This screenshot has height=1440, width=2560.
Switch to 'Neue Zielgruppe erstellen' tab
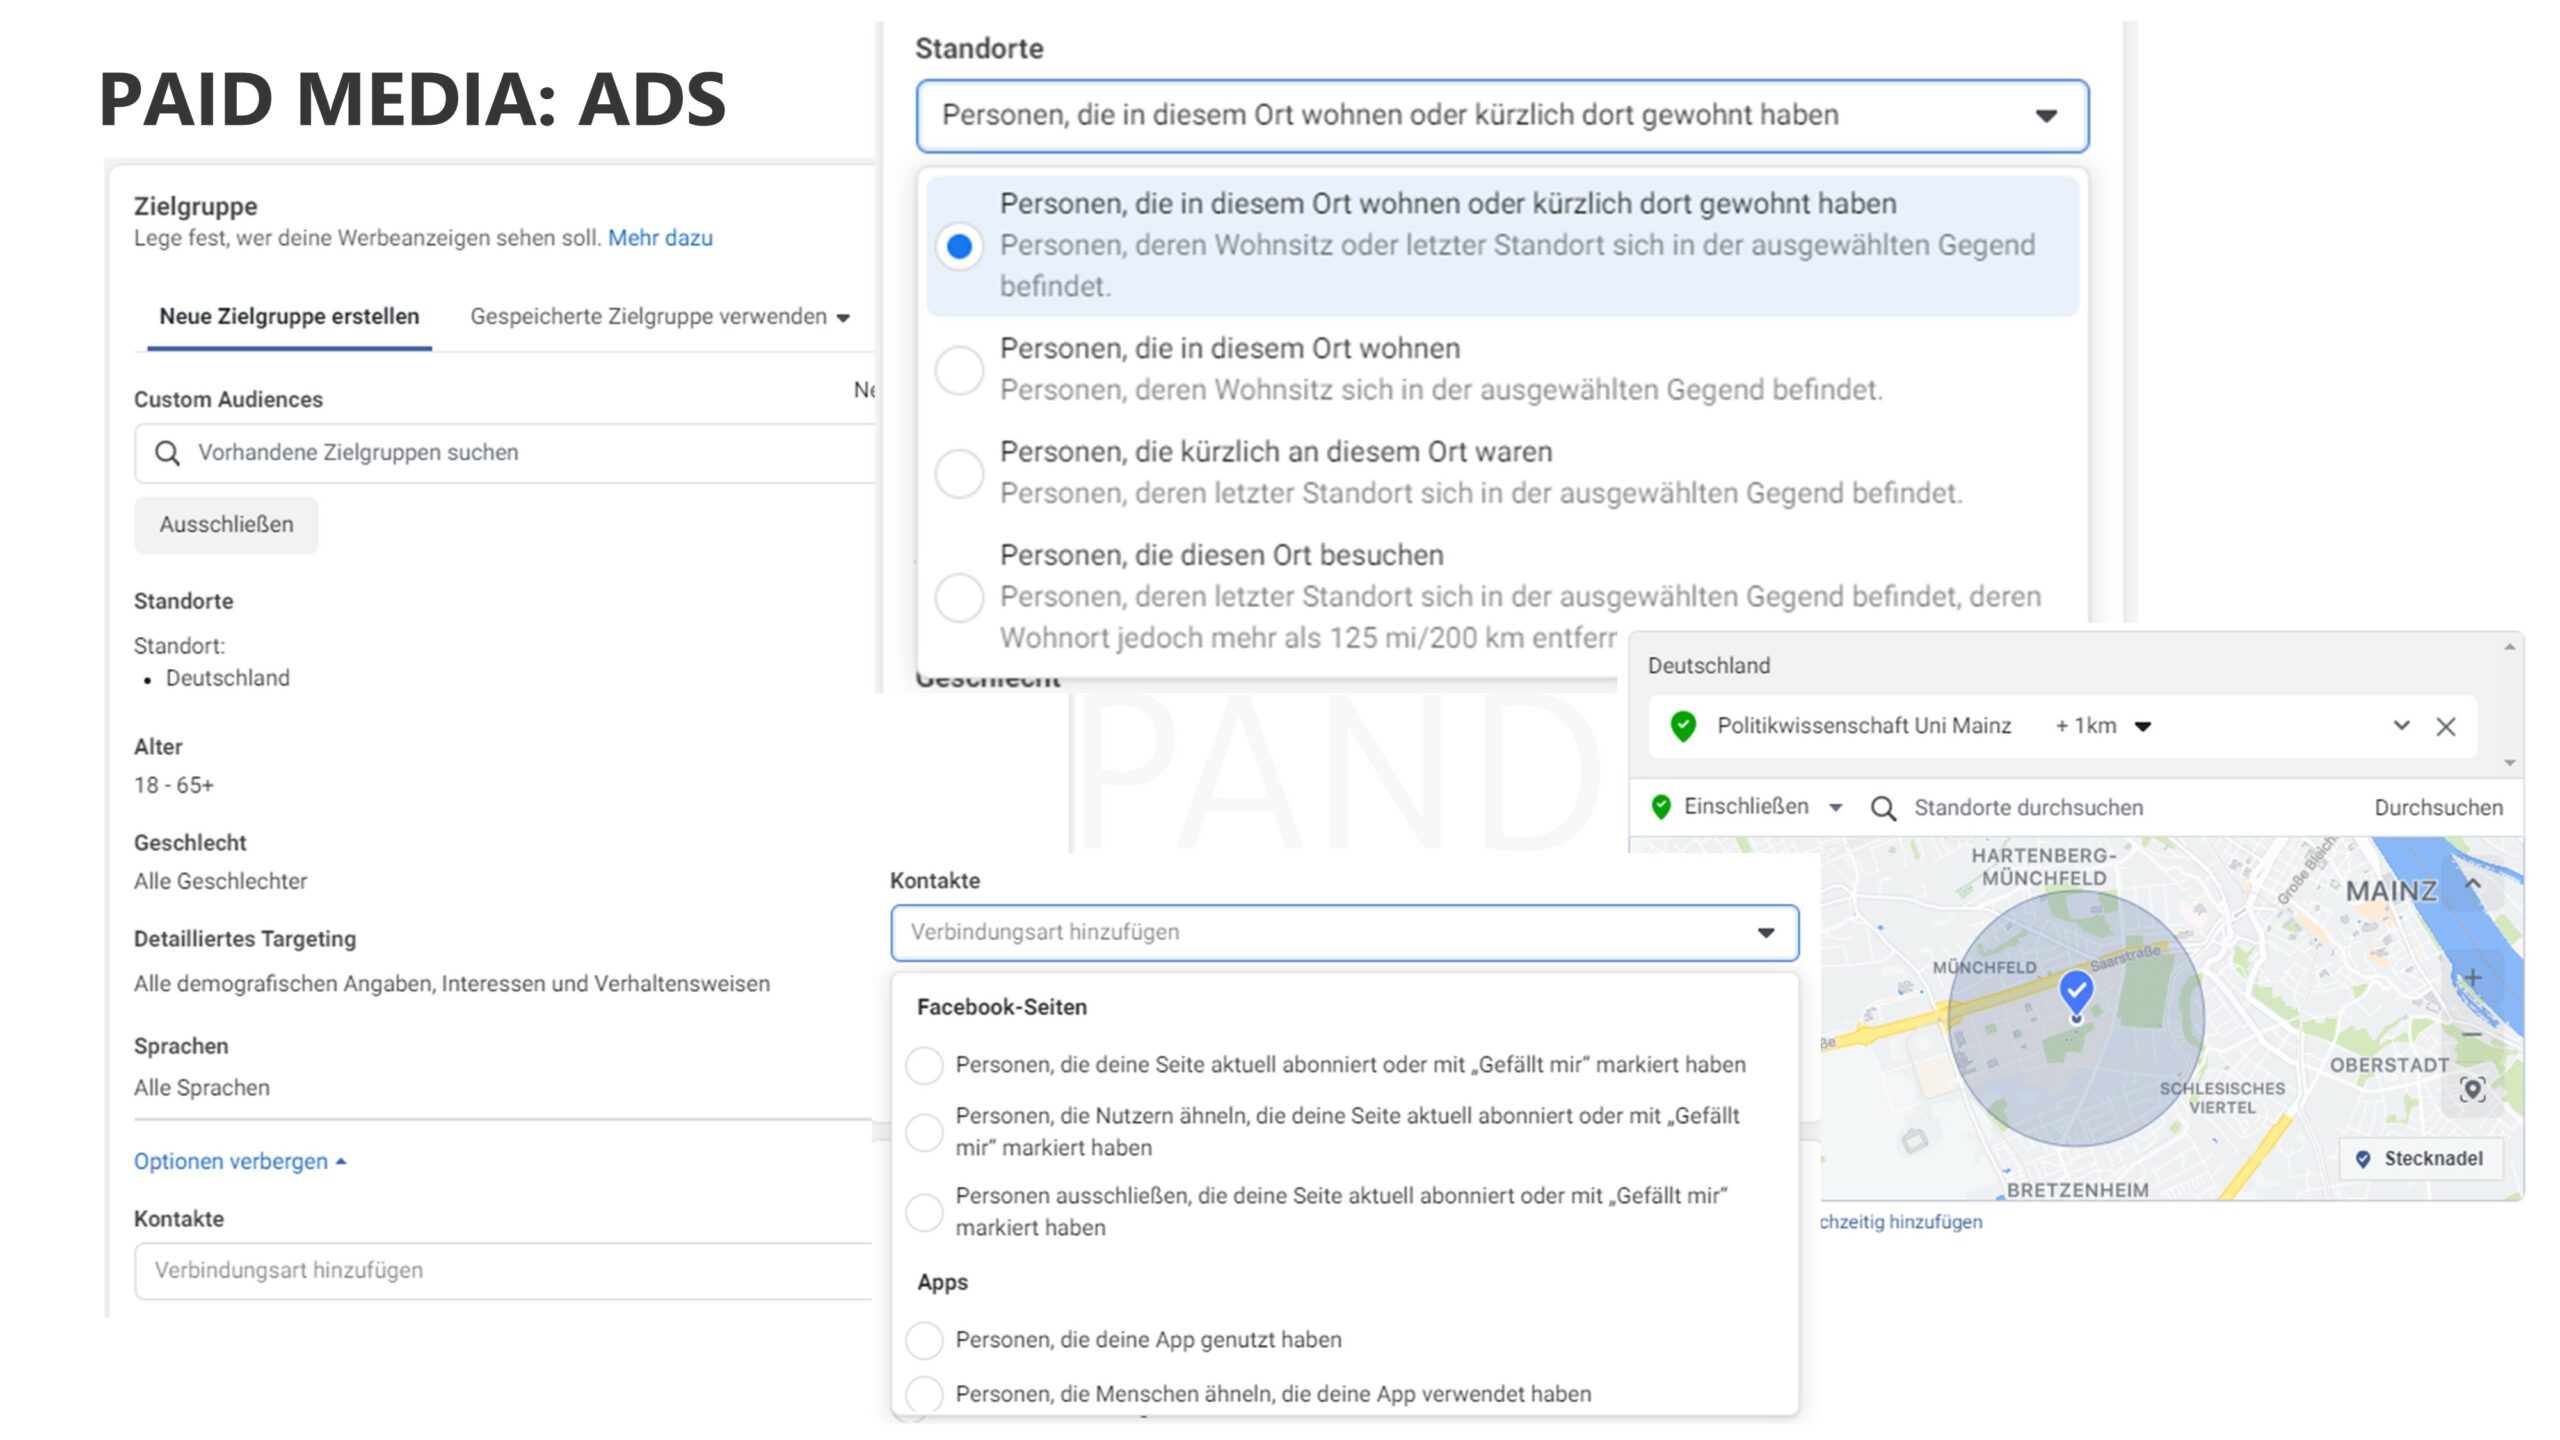point(289,317)
